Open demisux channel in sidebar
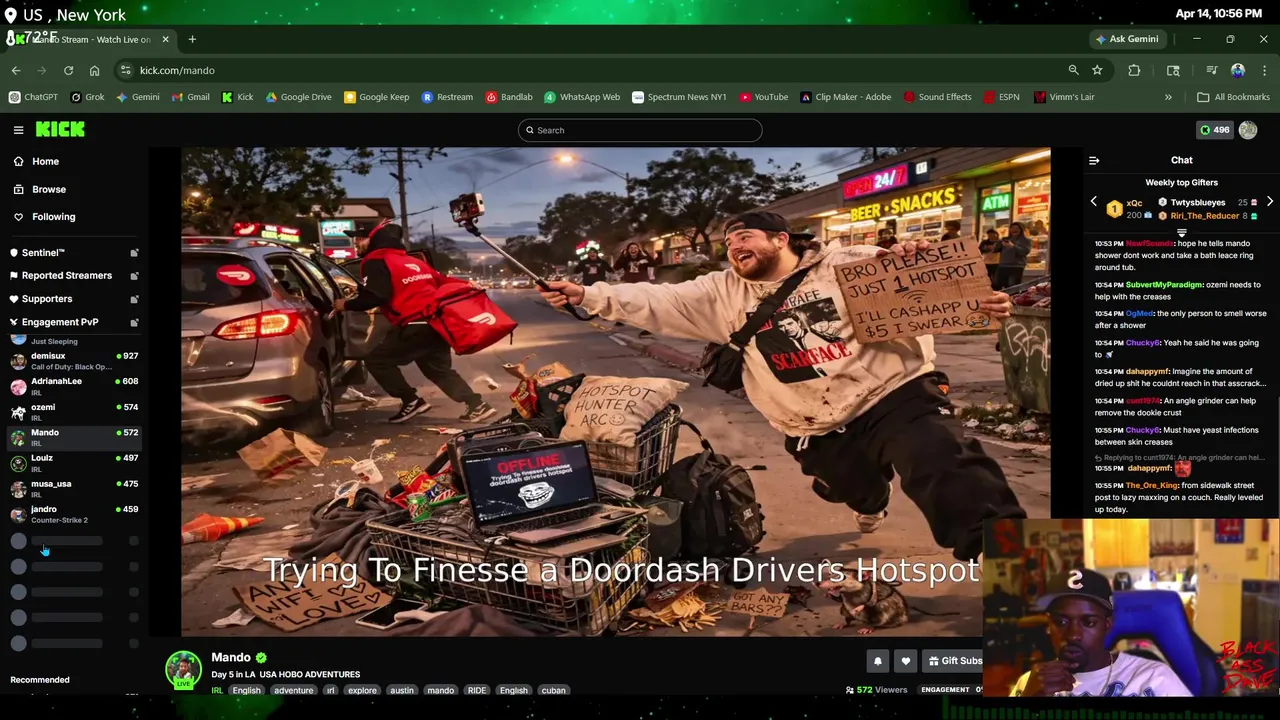Screen dimensions: 1280x720 (74, 361)
